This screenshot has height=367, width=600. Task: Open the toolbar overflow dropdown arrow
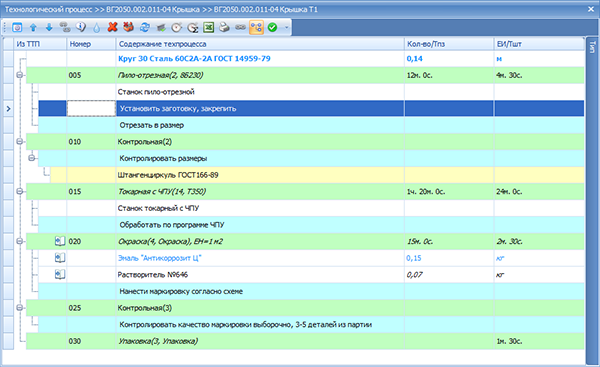coord(286,28)
